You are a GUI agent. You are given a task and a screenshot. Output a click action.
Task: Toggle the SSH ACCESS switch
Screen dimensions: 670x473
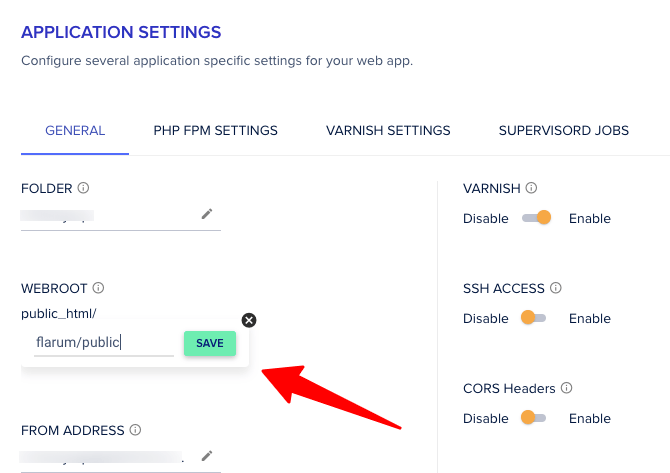(534, 318)
